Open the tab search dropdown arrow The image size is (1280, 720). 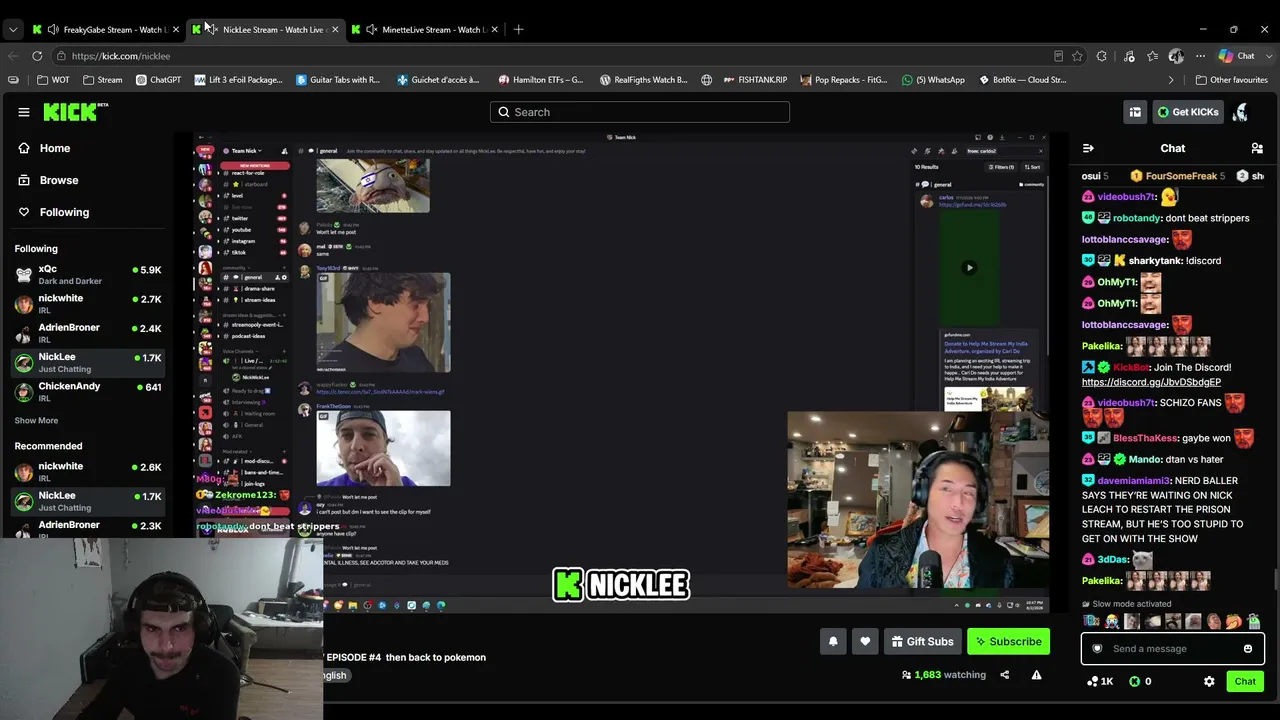(x=13, y=30)
